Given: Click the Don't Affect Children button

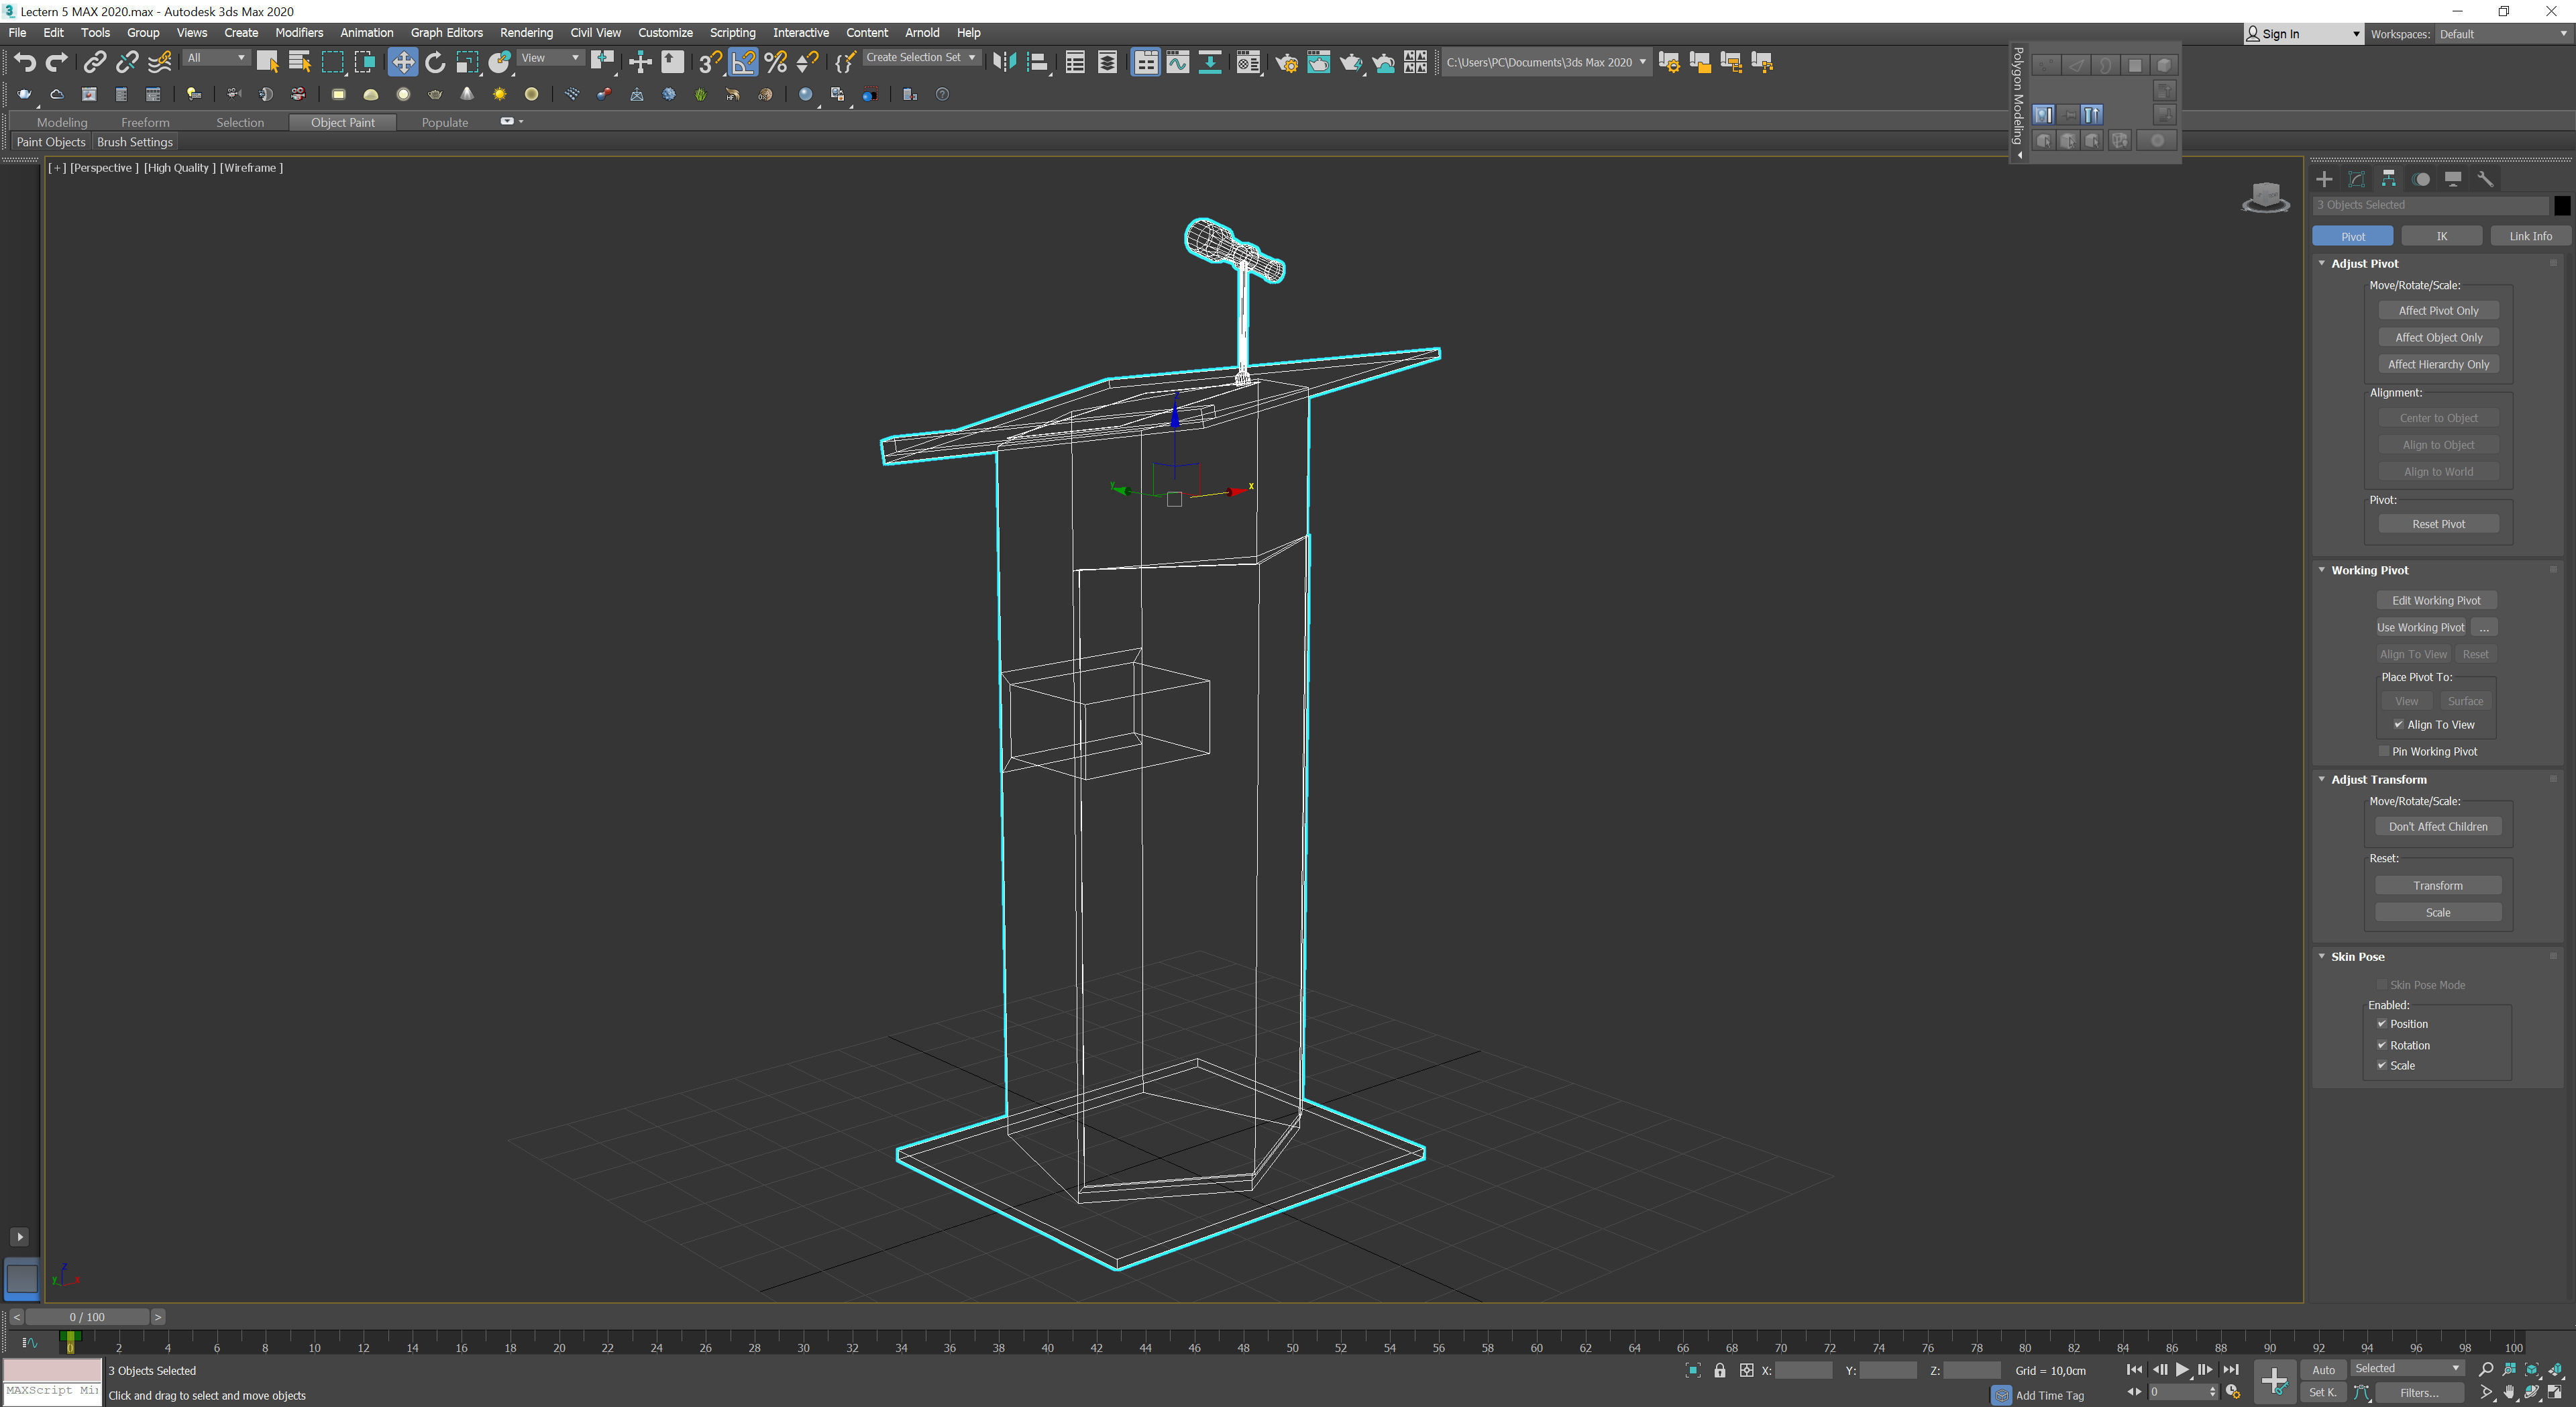Looking at the screenshot, I should [2438, 826].
